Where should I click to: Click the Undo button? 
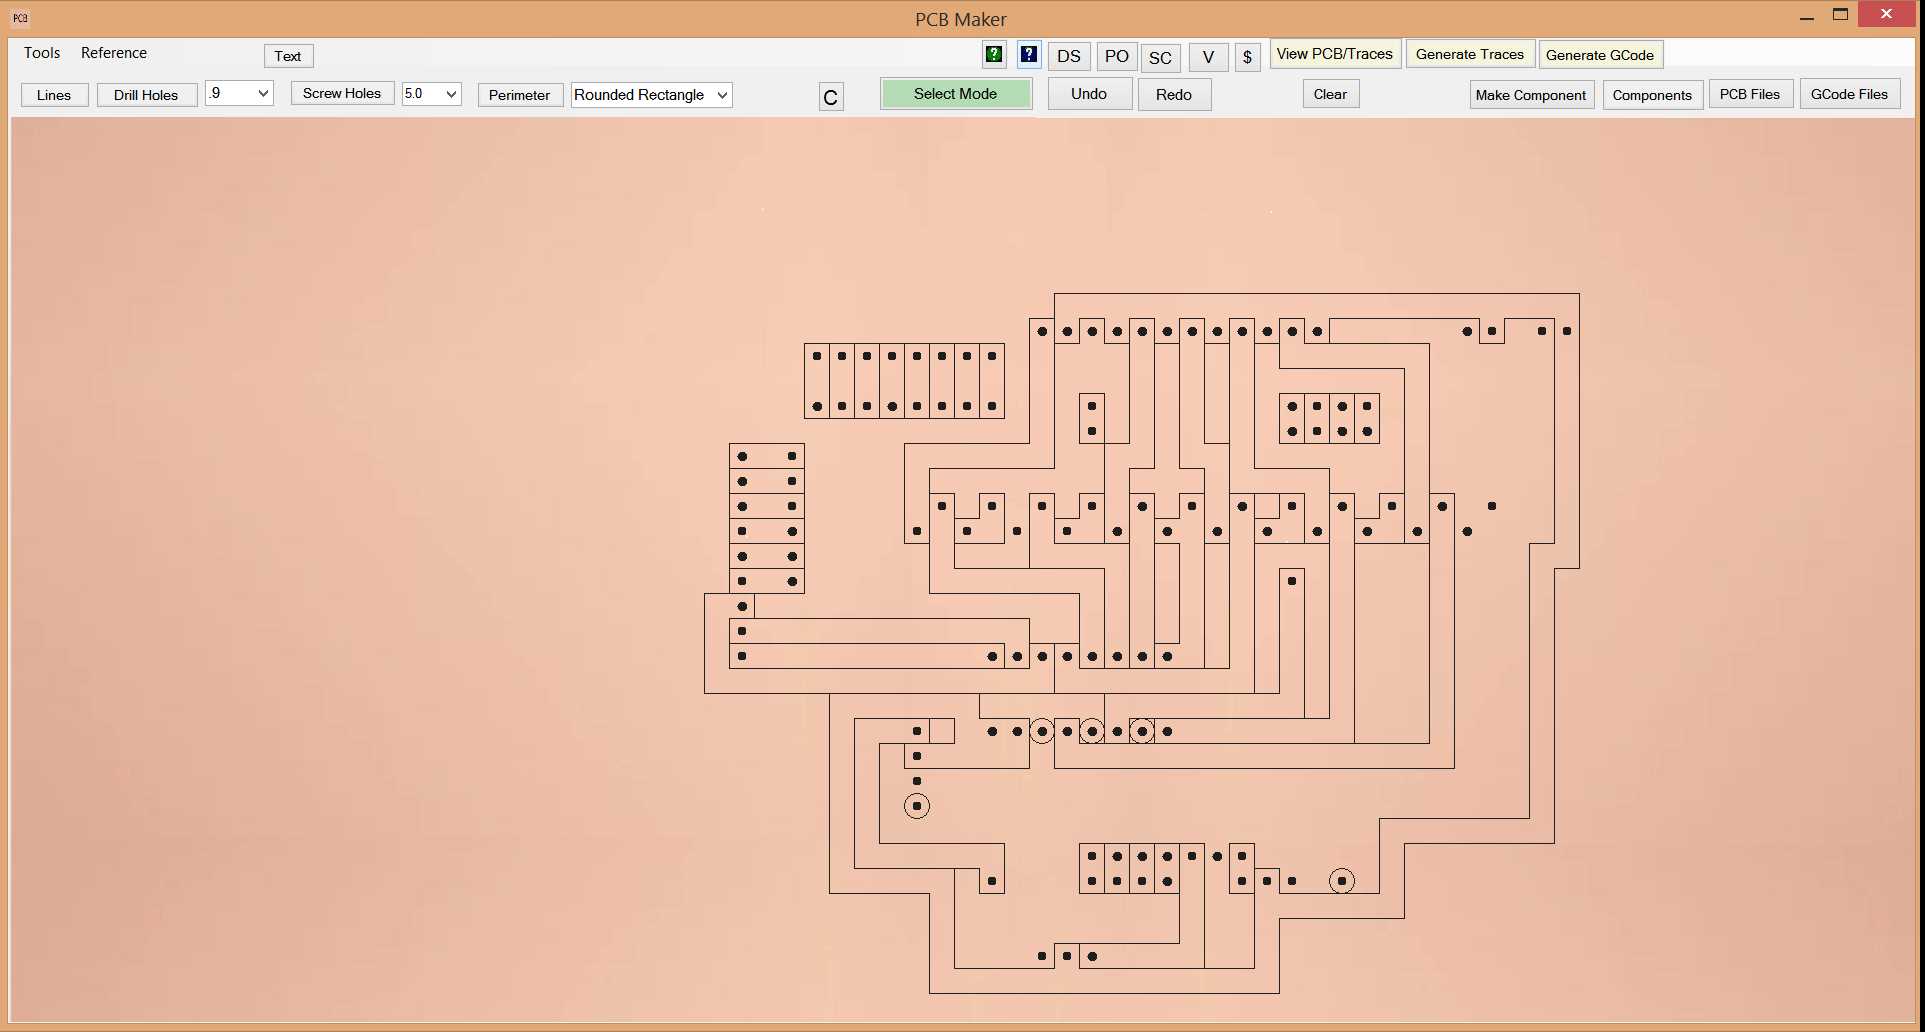click(x=1088, y=93)
